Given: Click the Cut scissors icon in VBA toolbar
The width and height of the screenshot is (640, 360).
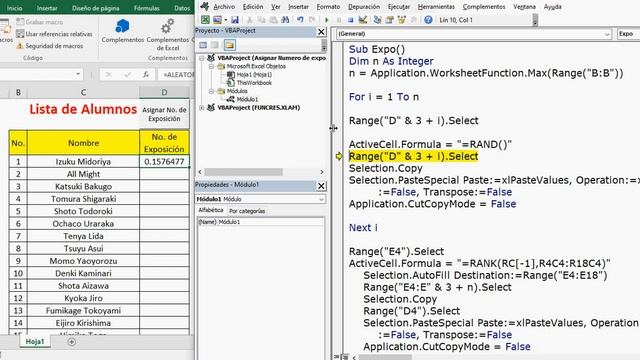Looking at the screenshot, I should coord(249,20).
